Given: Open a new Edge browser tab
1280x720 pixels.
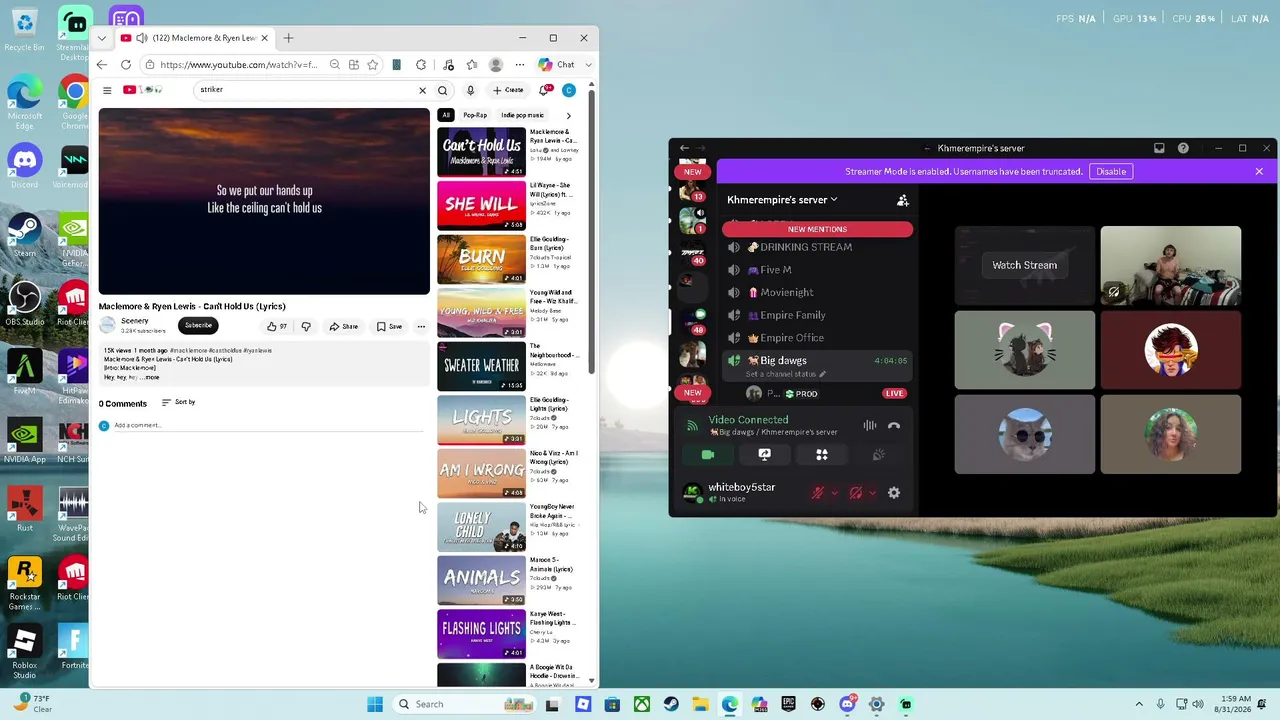Looking at the screenshot, I should point(288,38).
